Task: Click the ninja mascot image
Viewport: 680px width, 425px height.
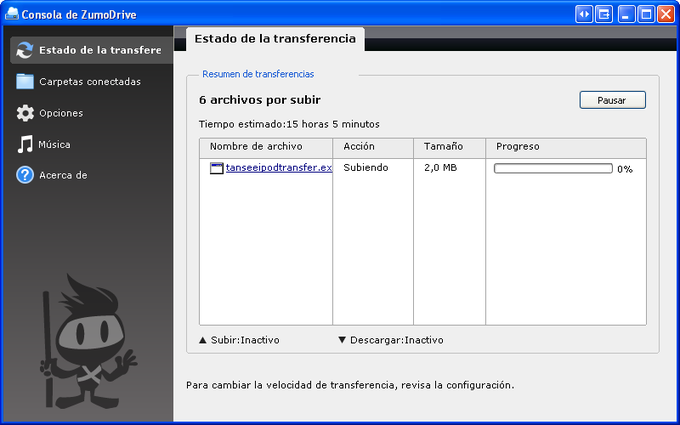Action: click(x=89, y=341)
